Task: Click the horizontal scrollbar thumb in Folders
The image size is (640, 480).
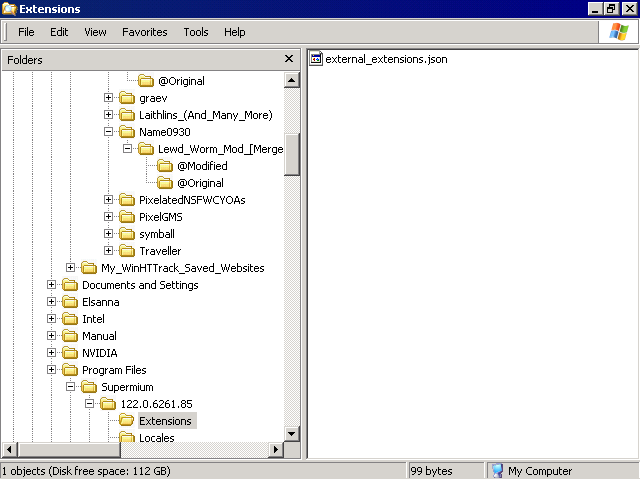Action: (x=69, y=450)
